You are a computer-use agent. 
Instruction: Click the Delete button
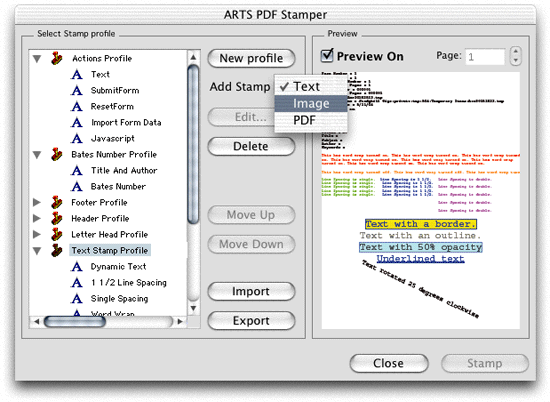(x=251, y=146)
